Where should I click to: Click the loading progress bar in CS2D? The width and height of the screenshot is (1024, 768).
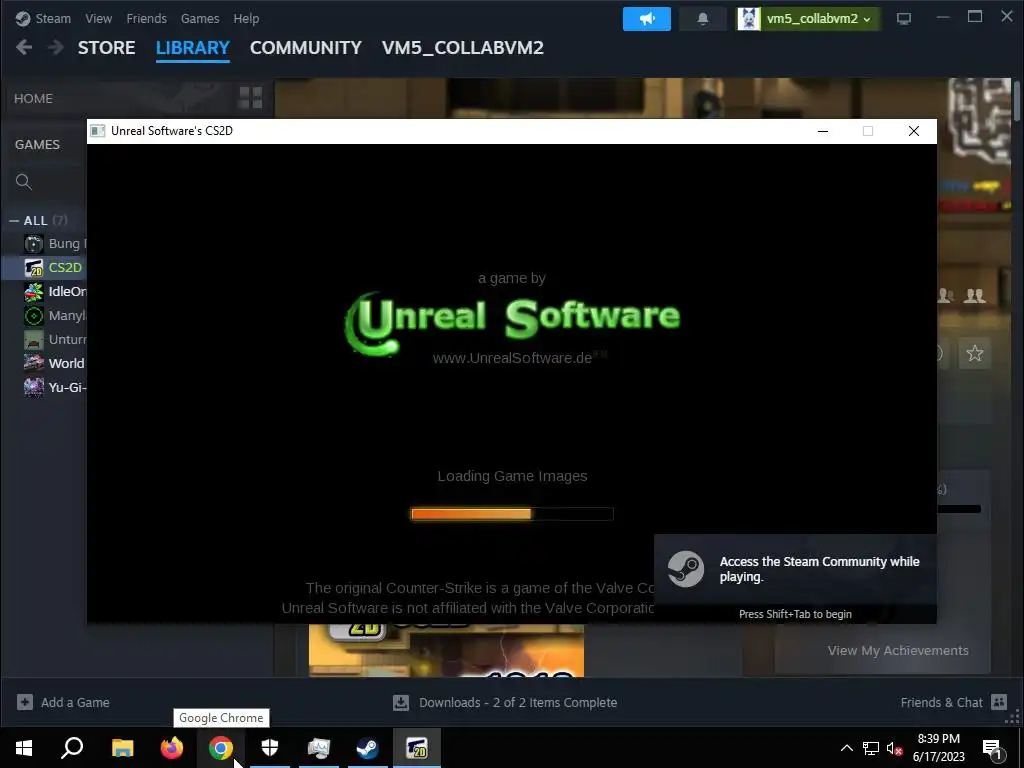click(x=512, y=514)
